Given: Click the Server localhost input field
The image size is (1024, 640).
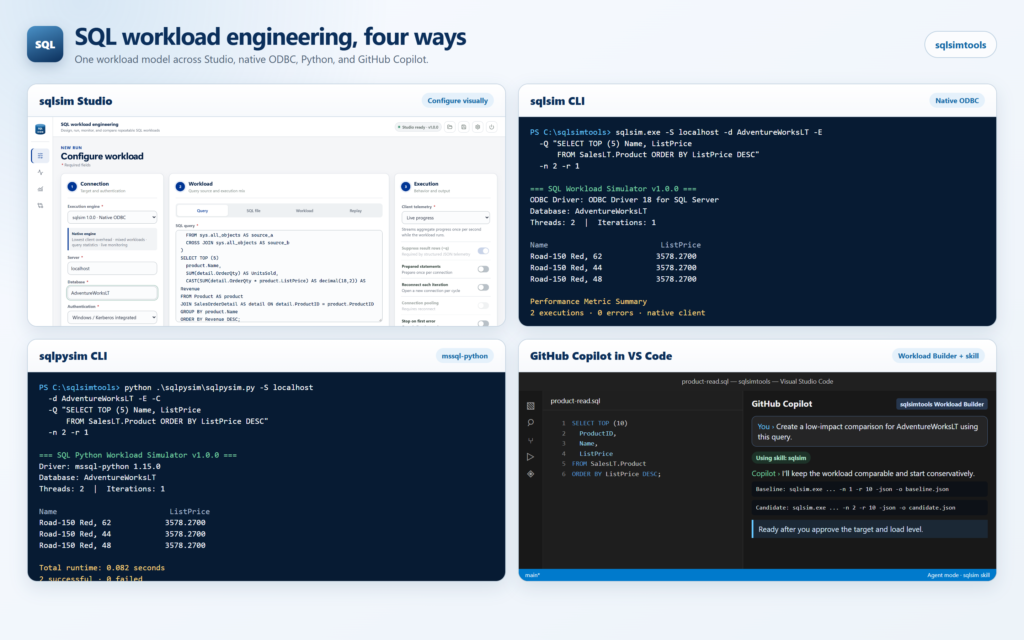Looking at the screenshot, I should (112, 268).
